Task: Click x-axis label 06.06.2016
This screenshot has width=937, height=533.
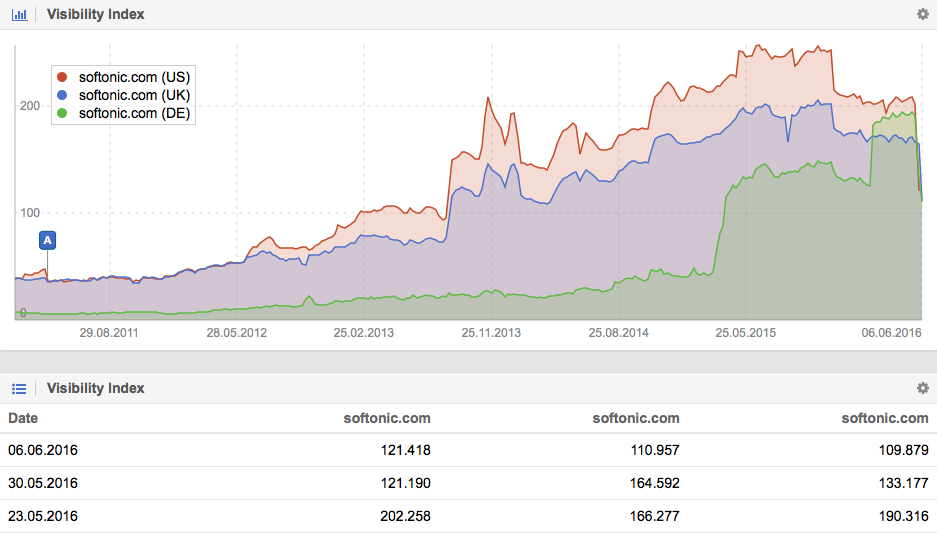Action: coord(892,333)
